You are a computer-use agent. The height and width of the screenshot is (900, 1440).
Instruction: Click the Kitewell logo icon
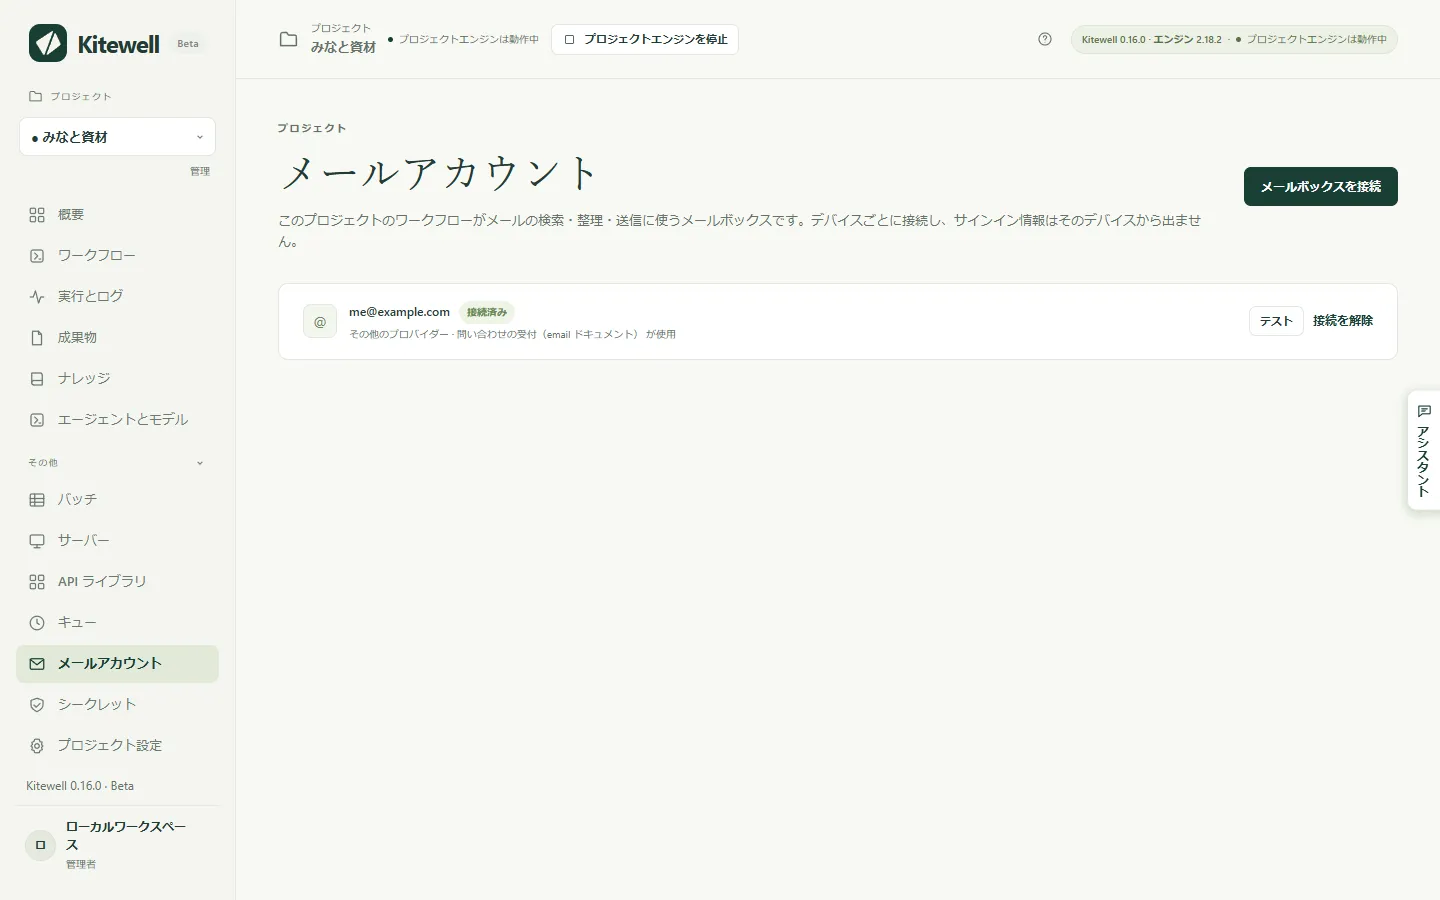click(x=48, y=43)
